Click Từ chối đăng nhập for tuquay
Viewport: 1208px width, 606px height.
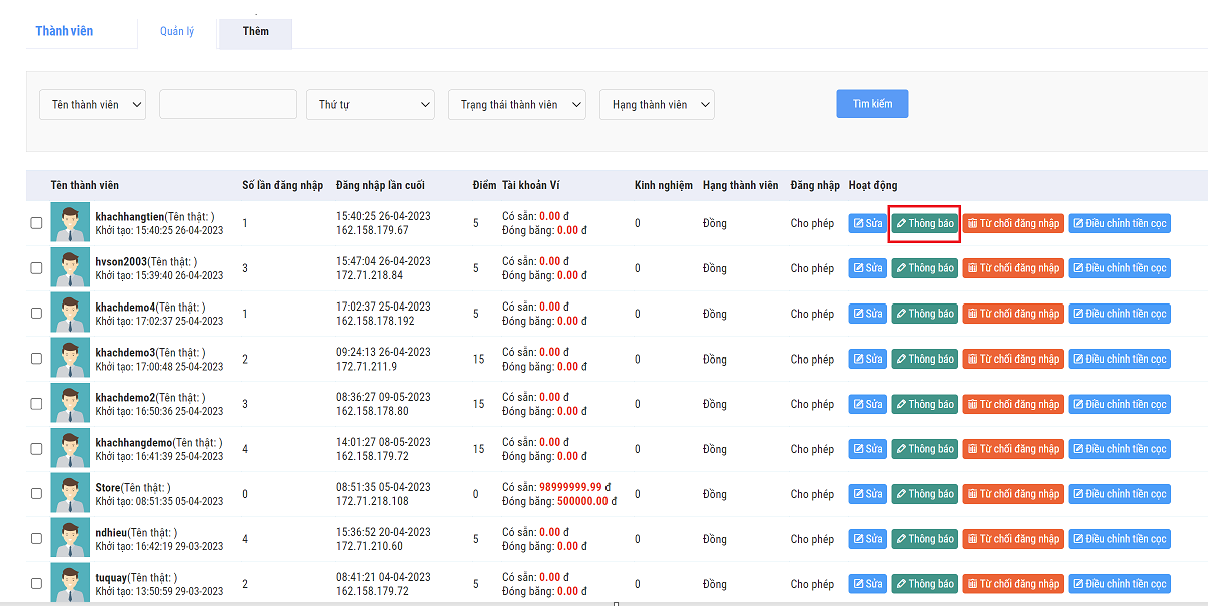(1013, 584)
